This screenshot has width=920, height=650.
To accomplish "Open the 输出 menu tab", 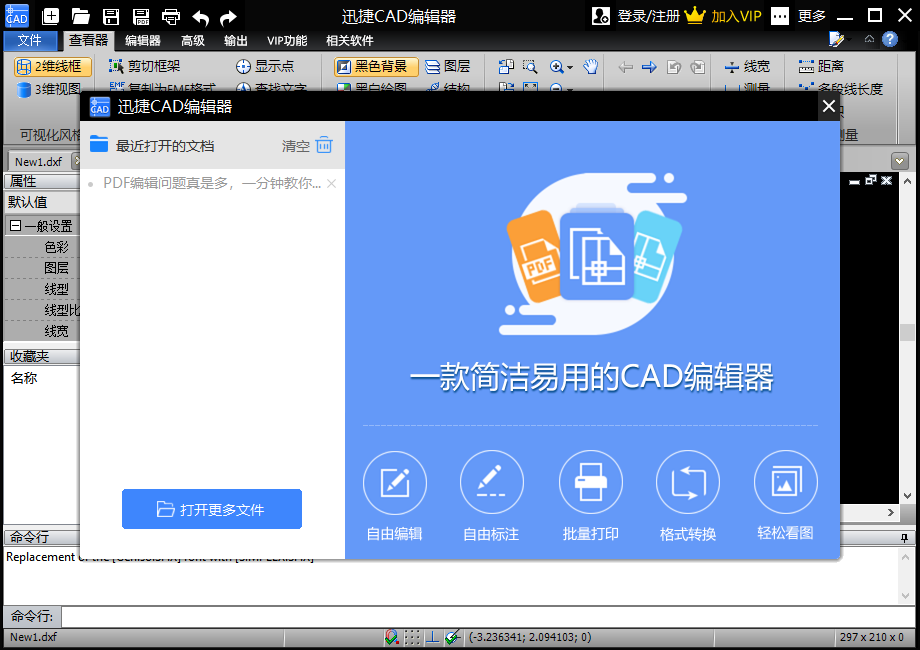I will [239, 41].
